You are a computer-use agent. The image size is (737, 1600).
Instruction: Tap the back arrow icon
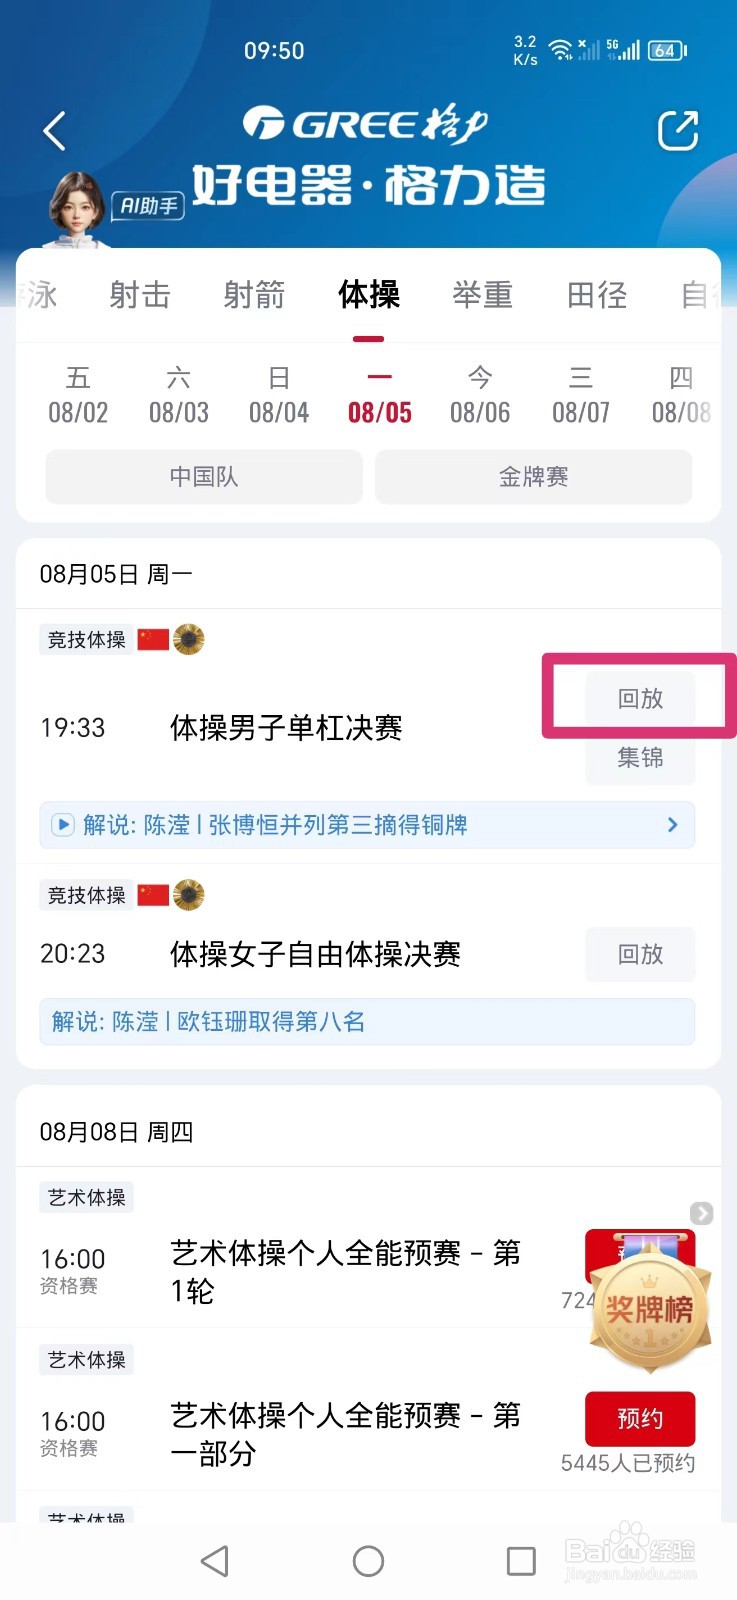click(x=55, y=131)
